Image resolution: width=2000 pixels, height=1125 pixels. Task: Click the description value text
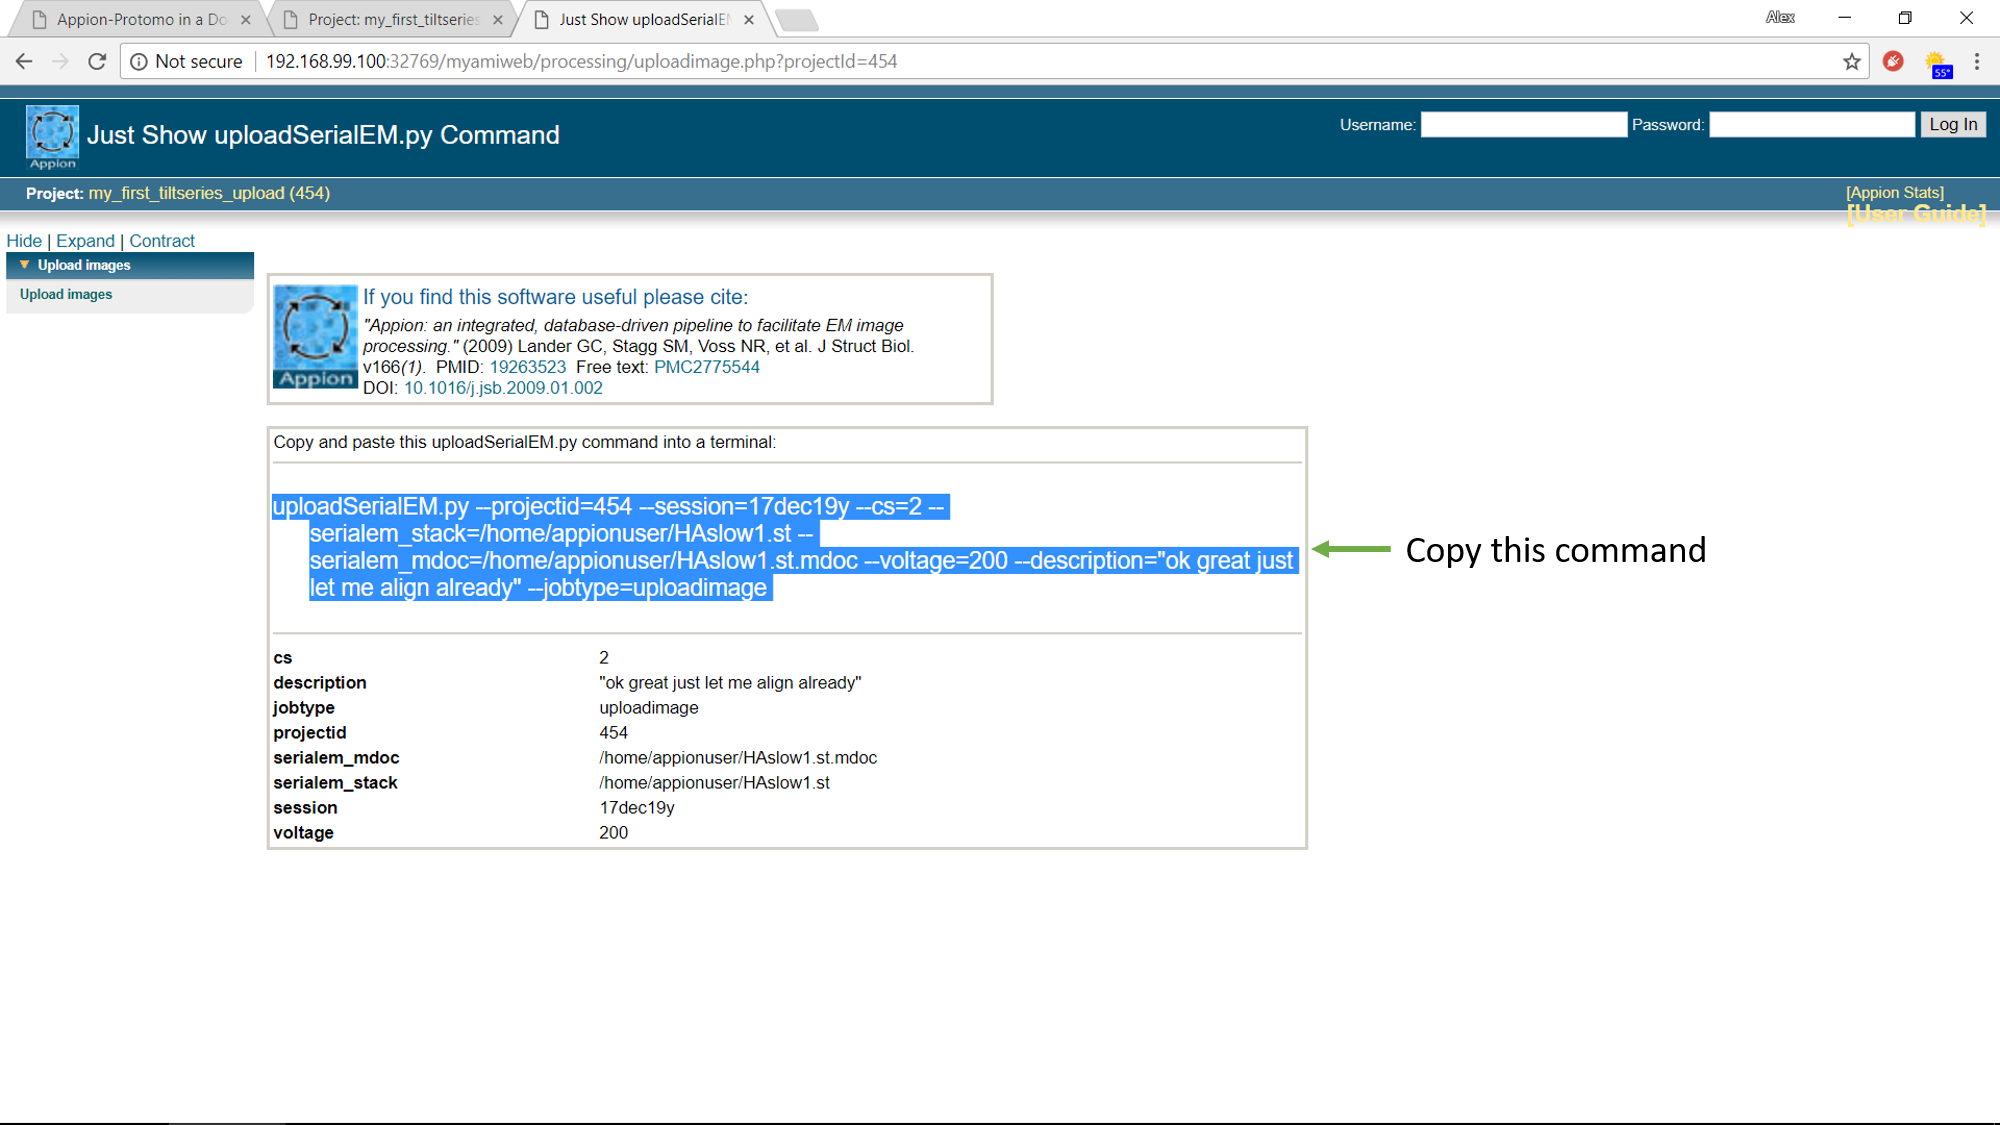tap(730, 683)
